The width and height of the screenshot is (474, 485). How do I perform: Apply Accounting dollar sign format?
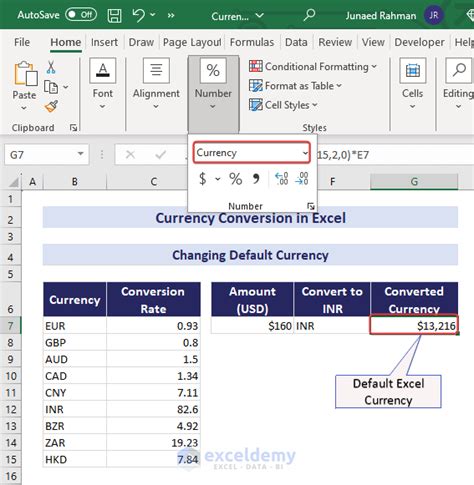click(202, 179)
